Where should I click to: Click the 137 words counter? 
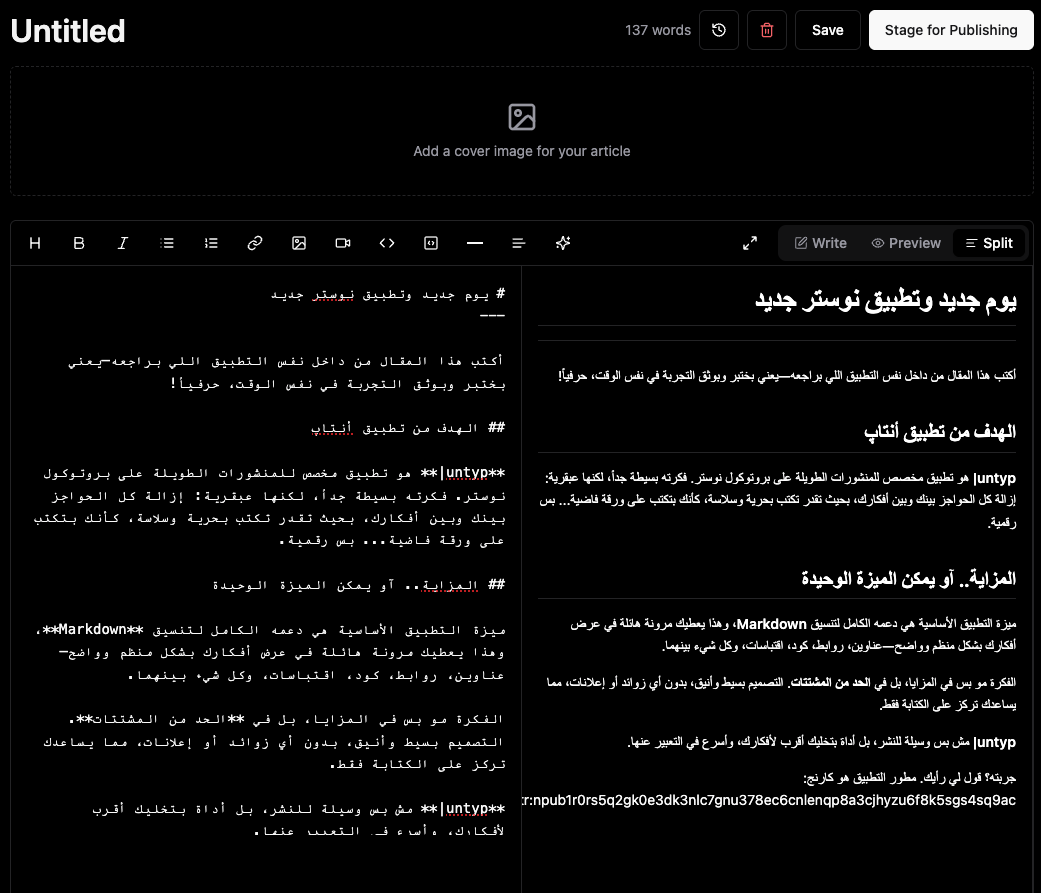[x=658, y=30]
